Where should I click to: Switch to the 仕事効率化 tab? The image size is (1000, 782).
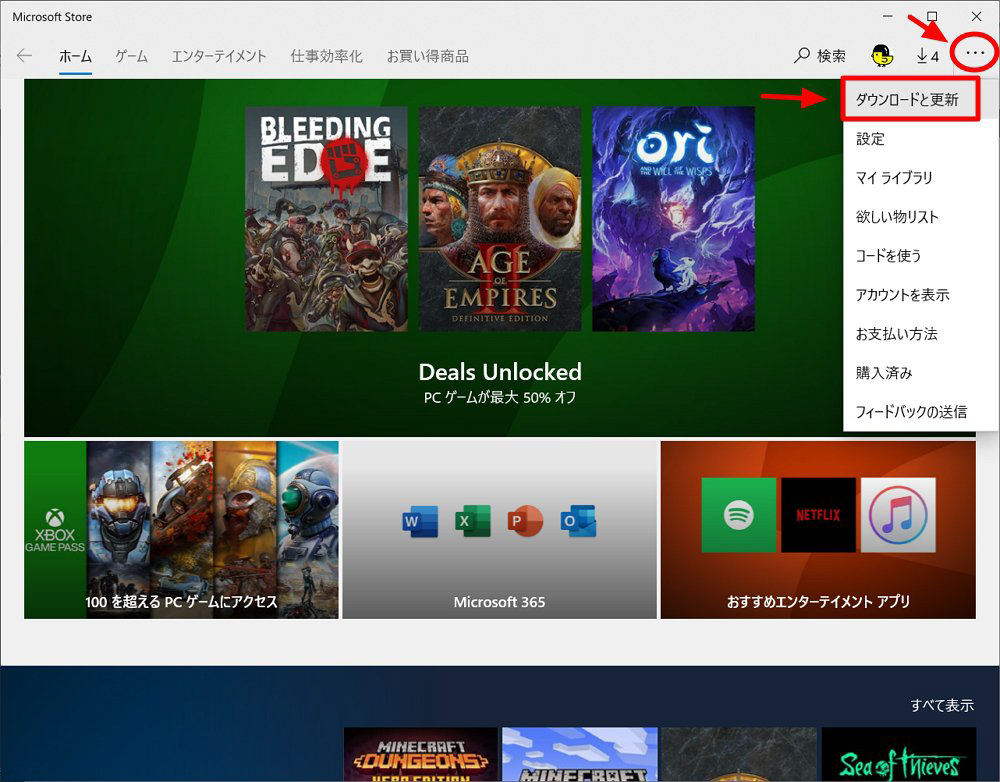[327, 56]
